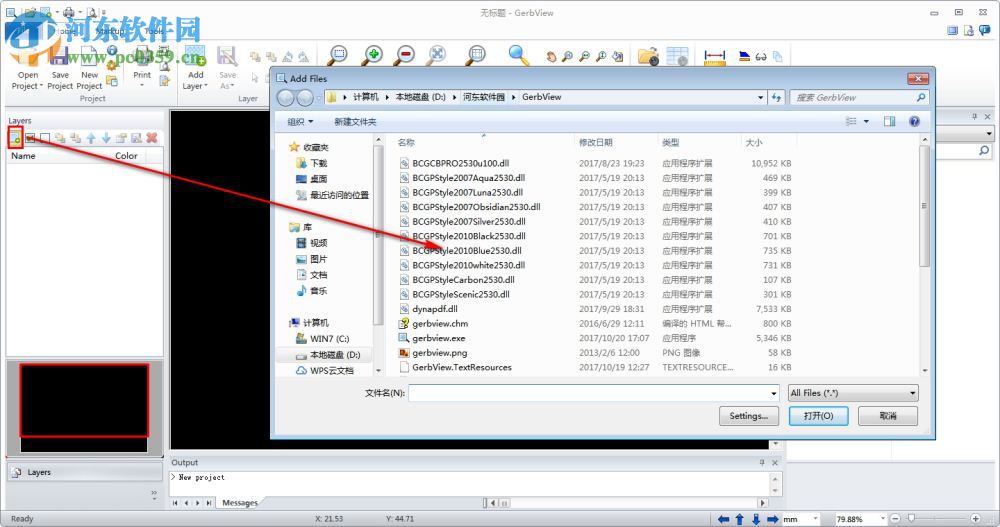Screen dimensions: 1000x527
Task: Delete layer with red X icon
Action: coord(152,138)
